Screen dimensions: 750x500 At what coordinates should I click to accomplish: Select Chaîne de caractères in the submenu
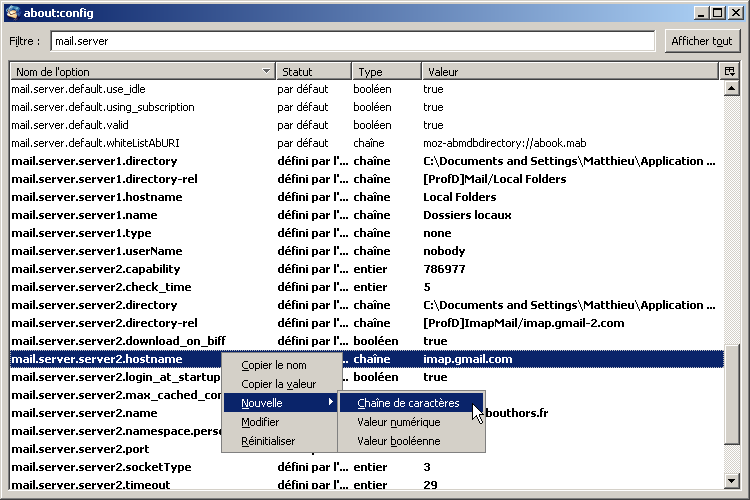pyautogui.click(x=409, y=403)
